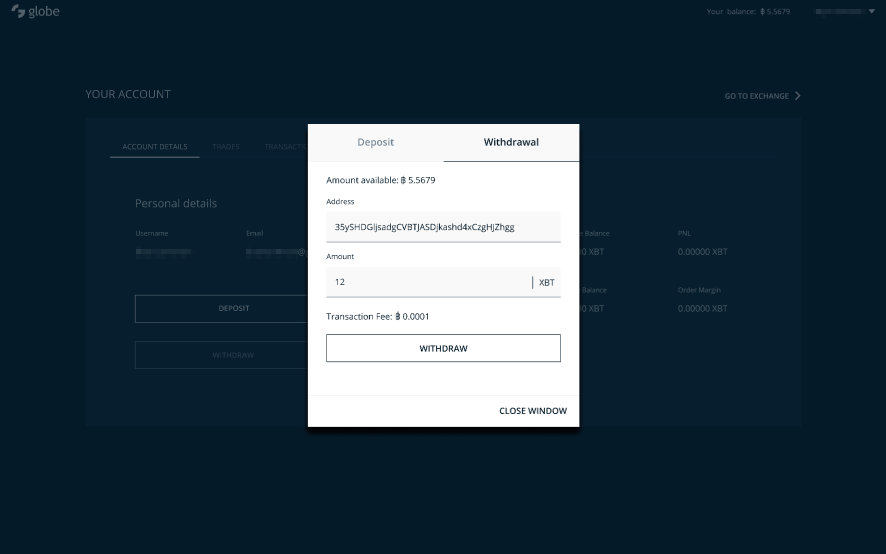Click the Username label
The width and height of the screenshot is (886, 554).
click(x=151, y=233)
